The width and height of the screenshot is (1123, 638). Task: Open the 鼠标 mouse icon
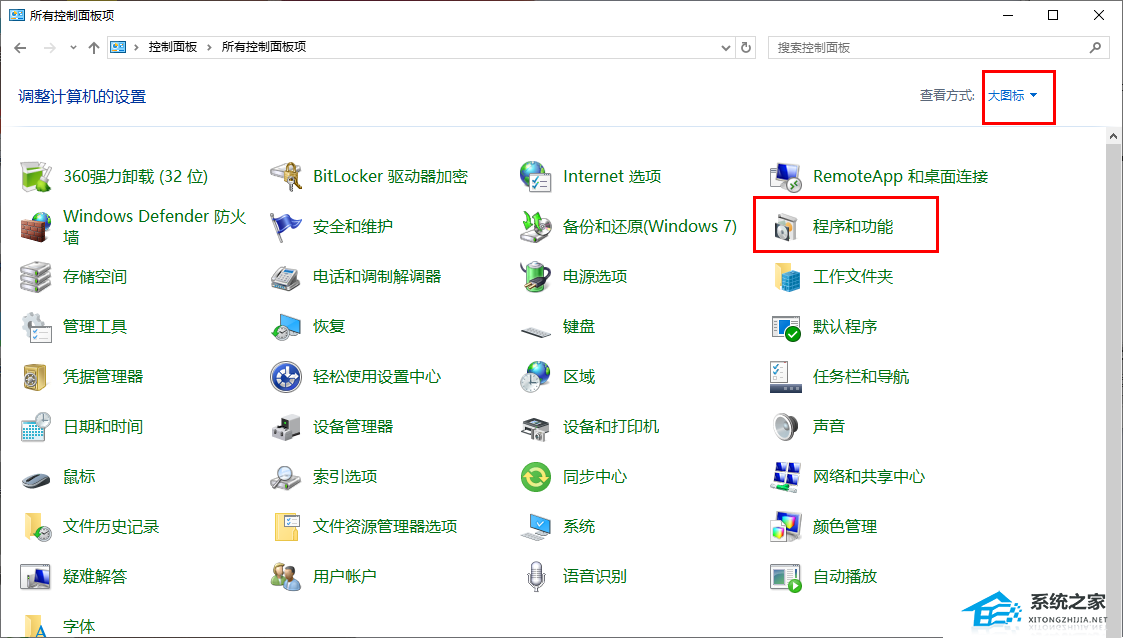(35, 478)
